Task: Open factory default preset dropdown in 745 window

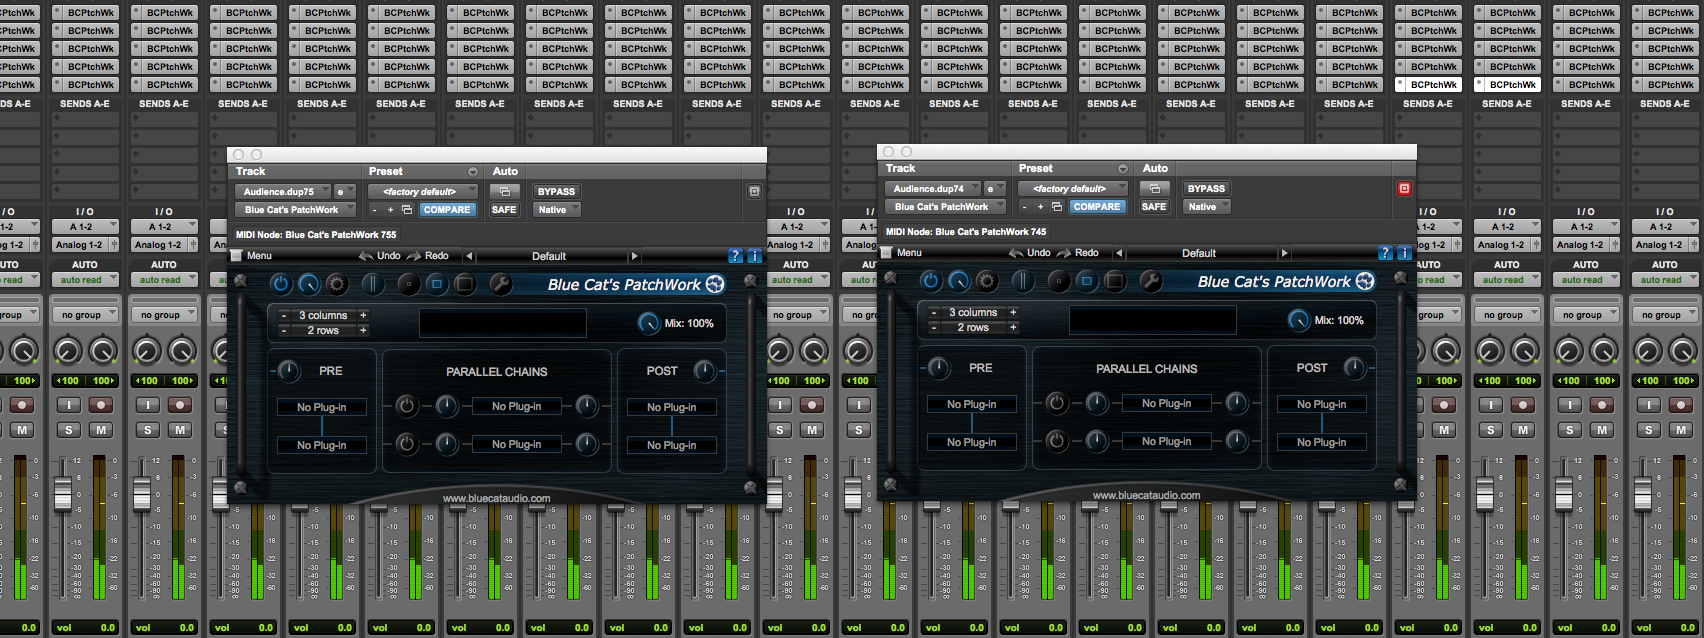Action: click(1073, 189)
